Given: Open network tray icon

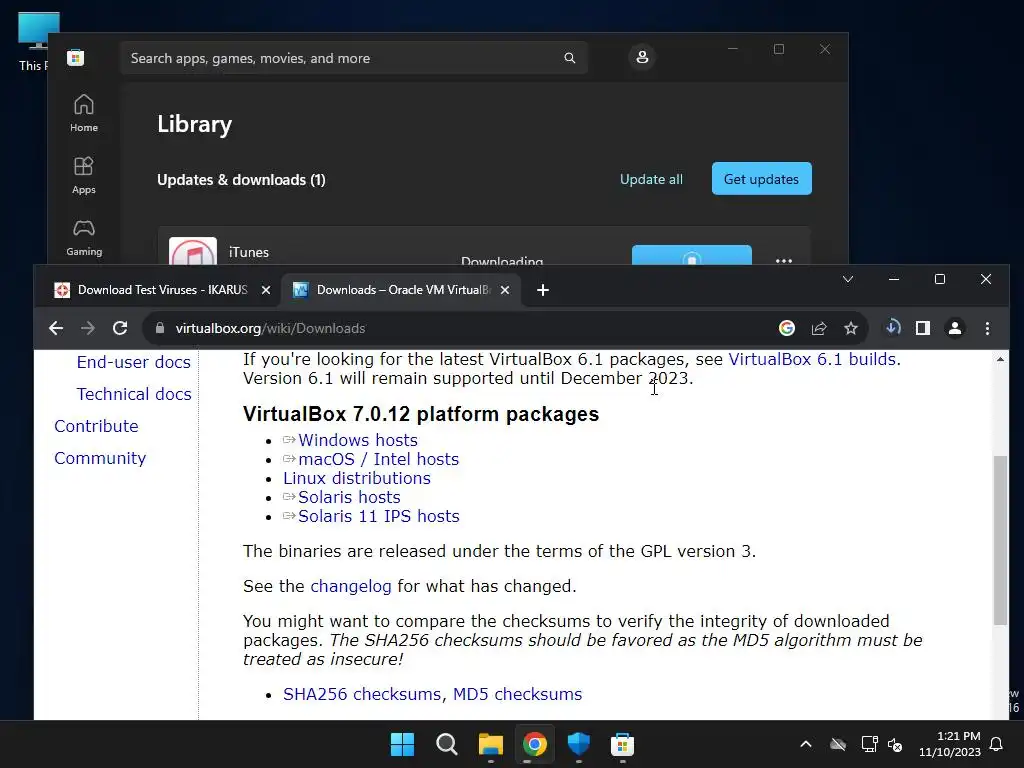Looking at the screenshot, I should click(869, 744).
